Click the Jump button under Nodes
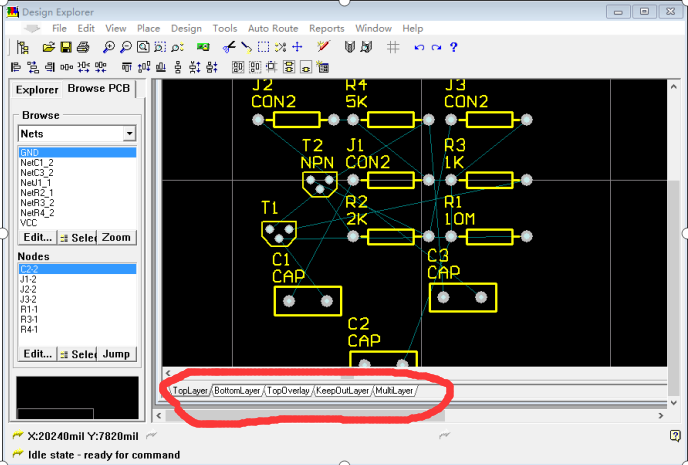Screen dimensions: 688x465 coord(116,354)
